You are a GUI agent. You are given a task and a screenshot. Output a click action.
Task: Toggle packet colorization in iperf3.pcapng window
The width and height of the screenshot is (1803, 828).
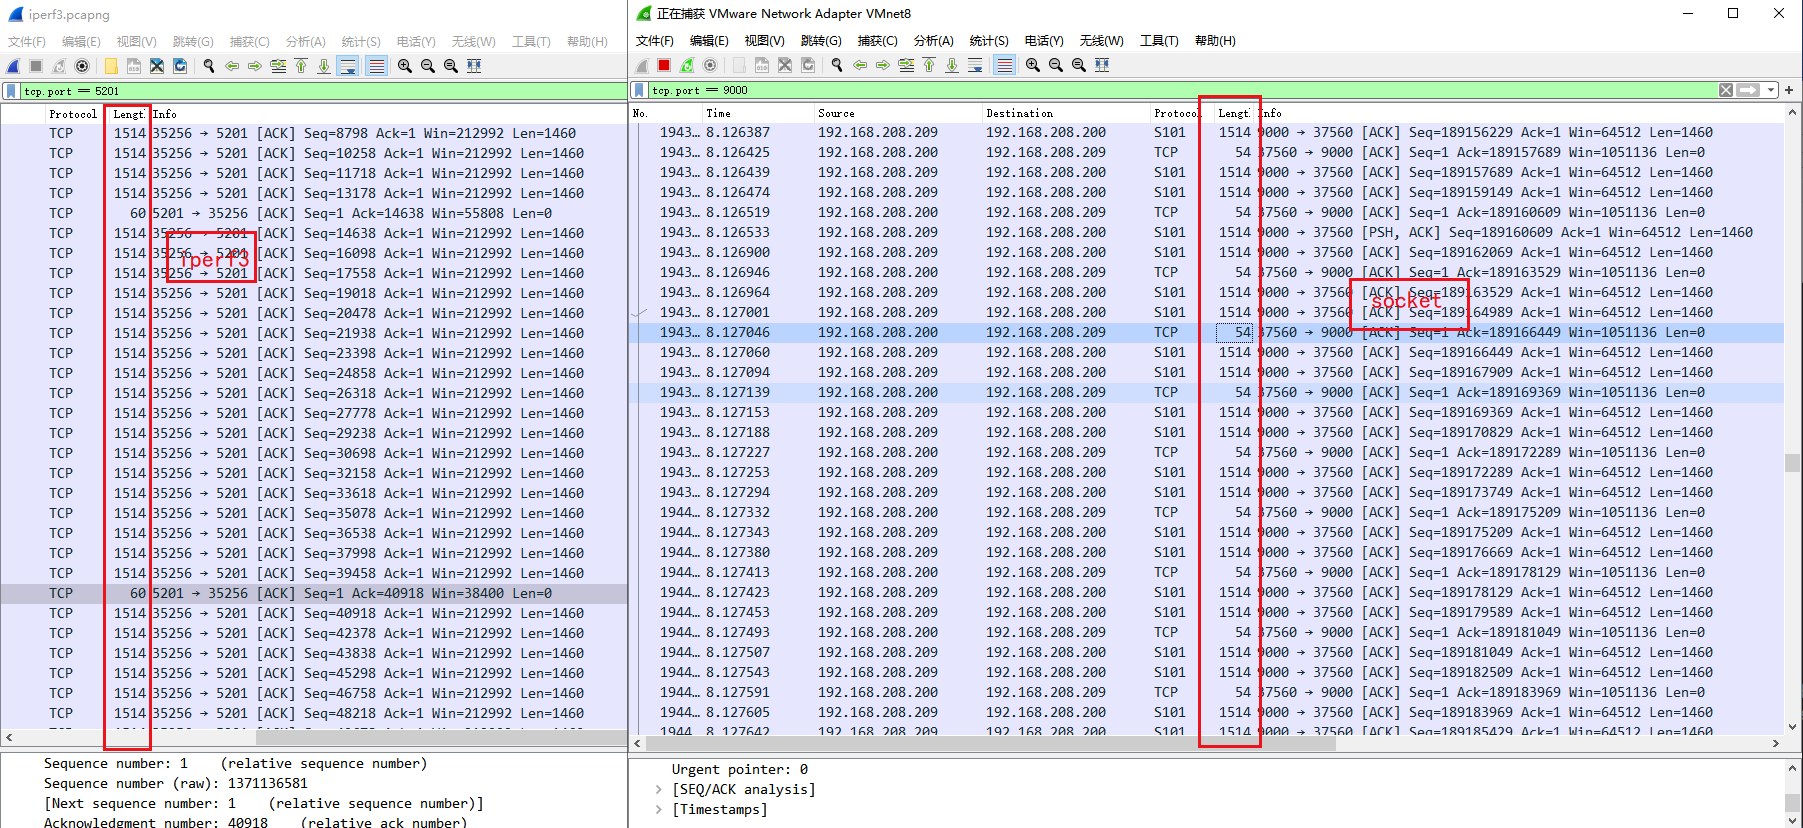coord(376,66)
